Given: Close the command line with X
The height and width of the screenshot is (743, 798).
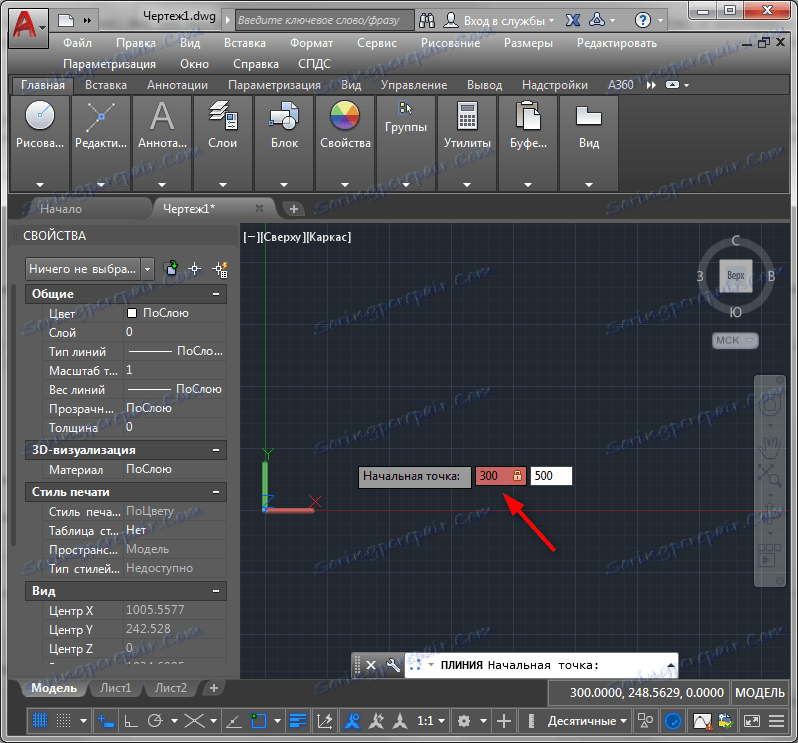Looking at the screenshot, I should [371, 665].
